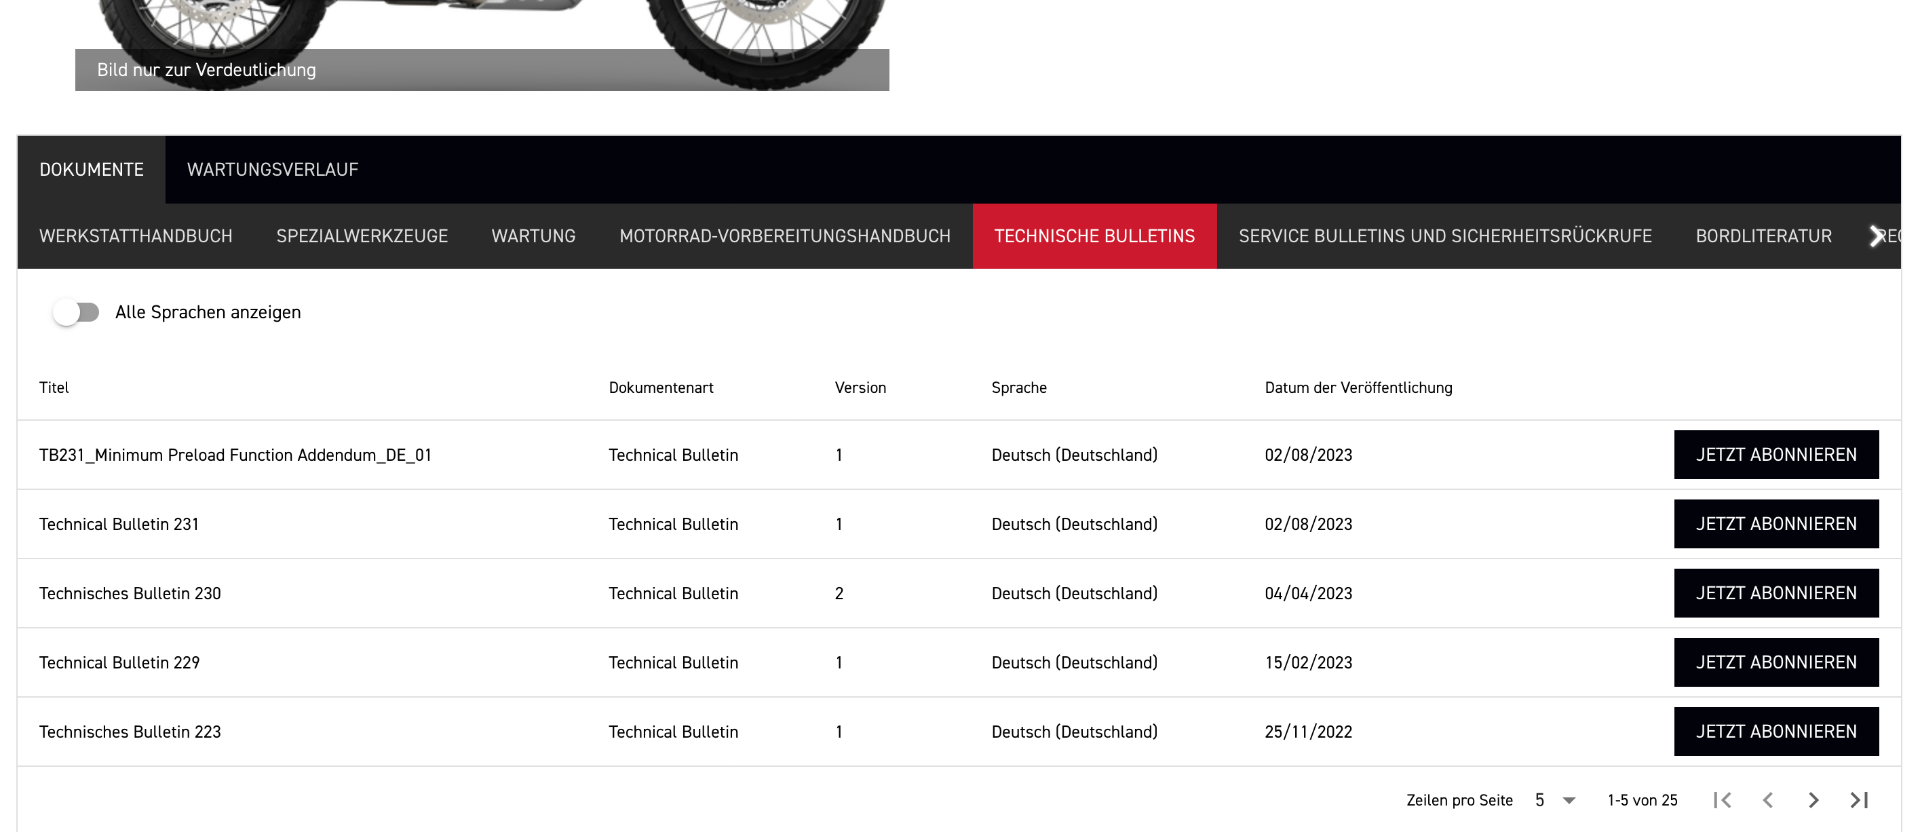Switch to the Wartungsverlauf tab
The image size is (1920, 832).
tap(272, 170)
